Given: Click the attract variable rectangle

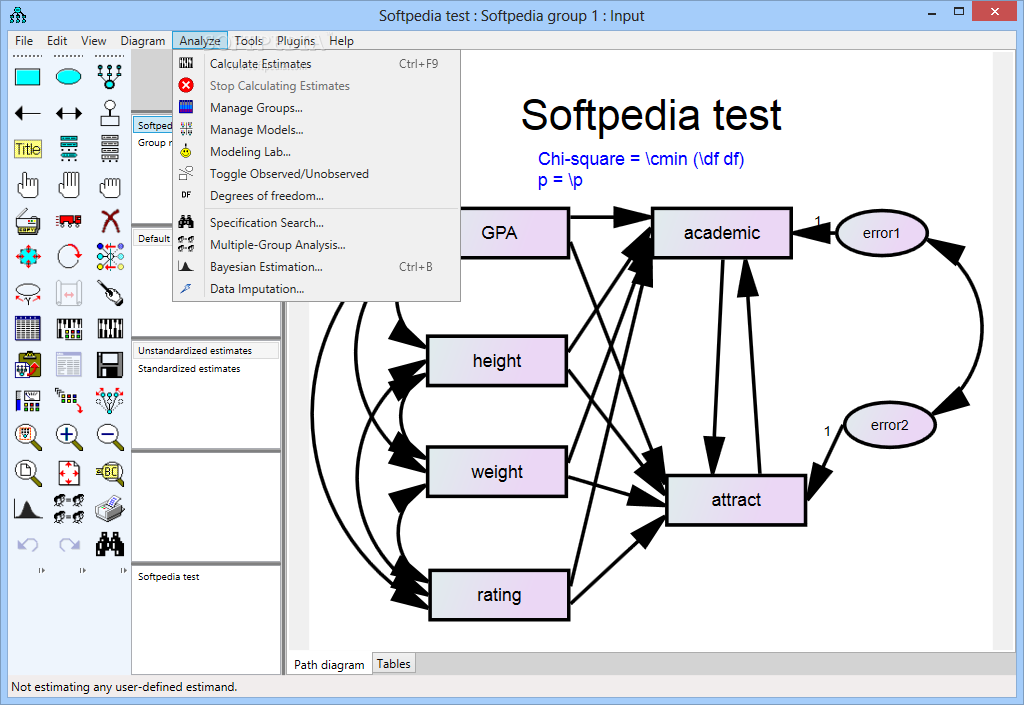Looking at the screenshot, I should pos(736,500).
